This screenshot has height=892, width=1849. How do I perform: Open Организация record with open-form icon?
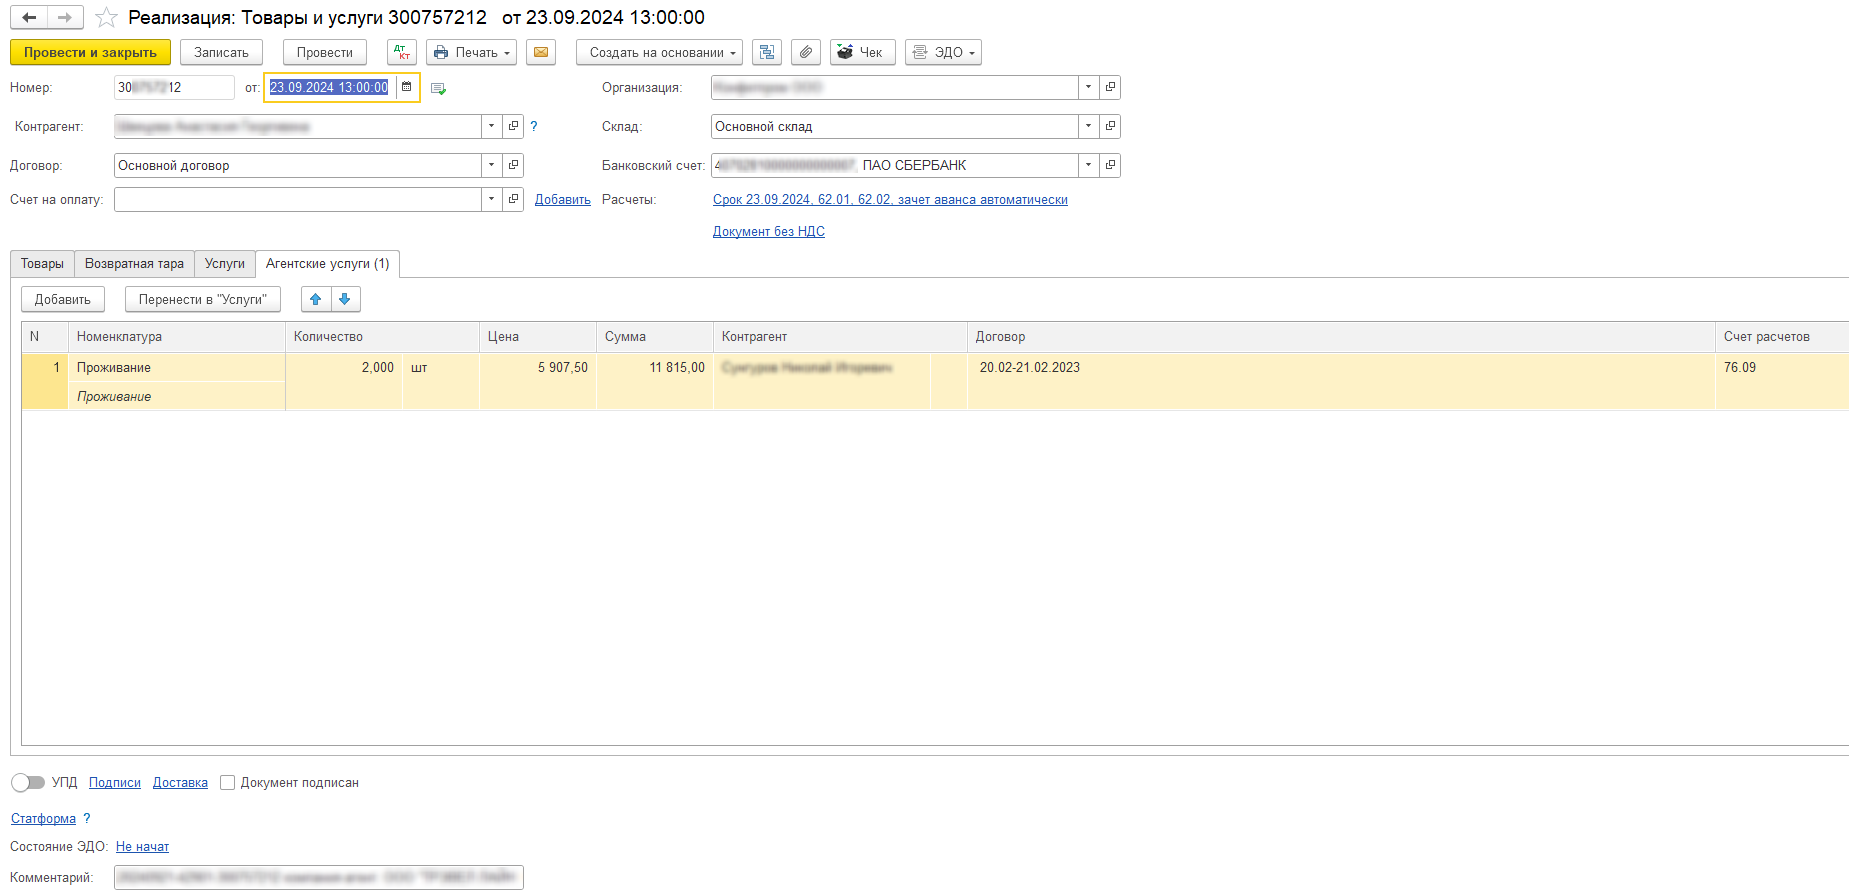1110,87
